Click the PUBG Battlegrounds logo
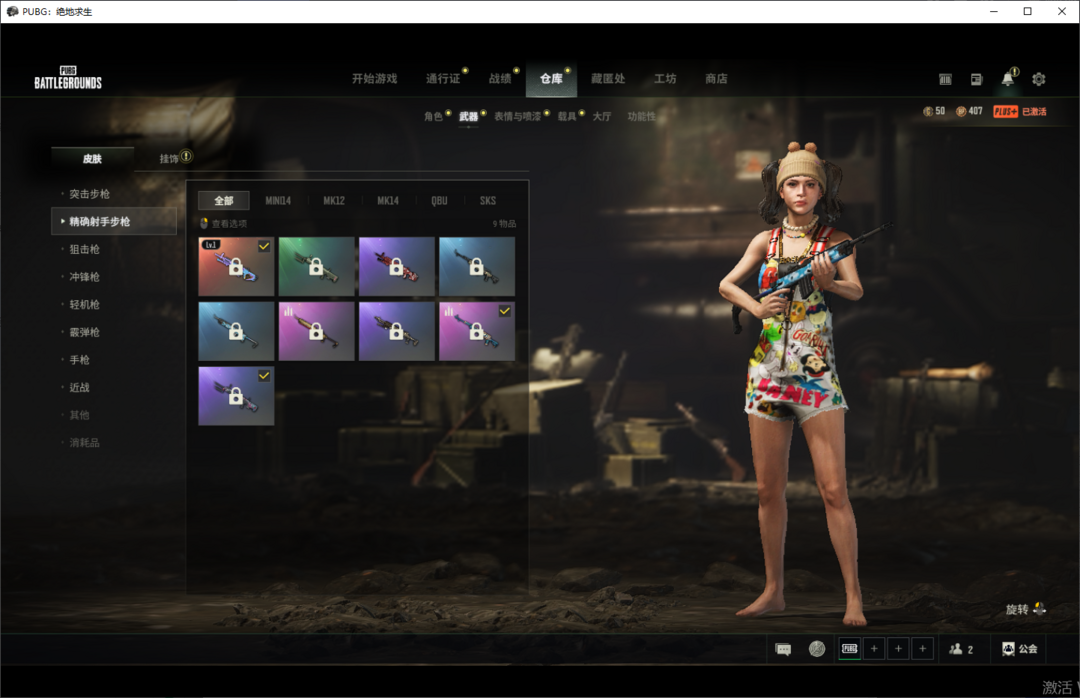This screenshot has width=1080, height=698. [68, 78]
